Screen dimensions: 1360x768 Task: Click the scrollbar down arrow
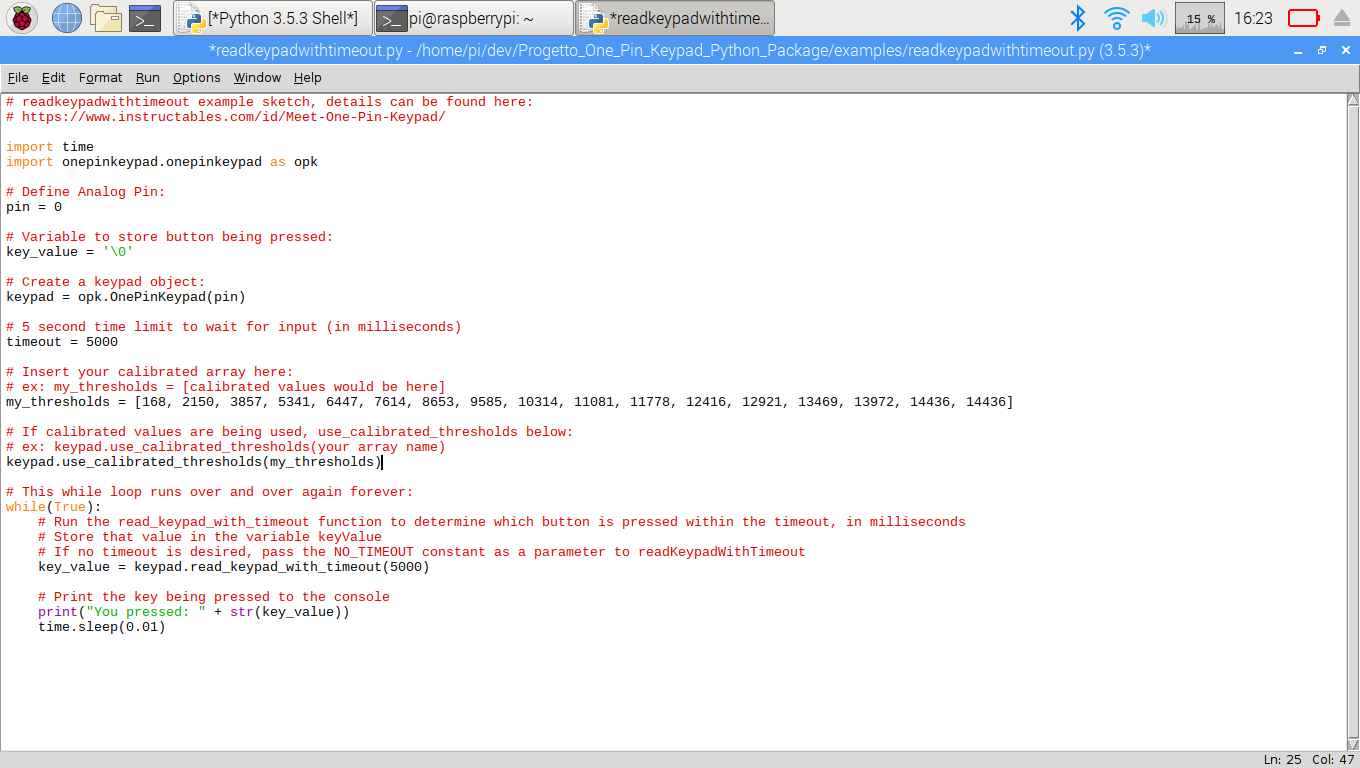pyautogui.click(x=1352, y=743)
